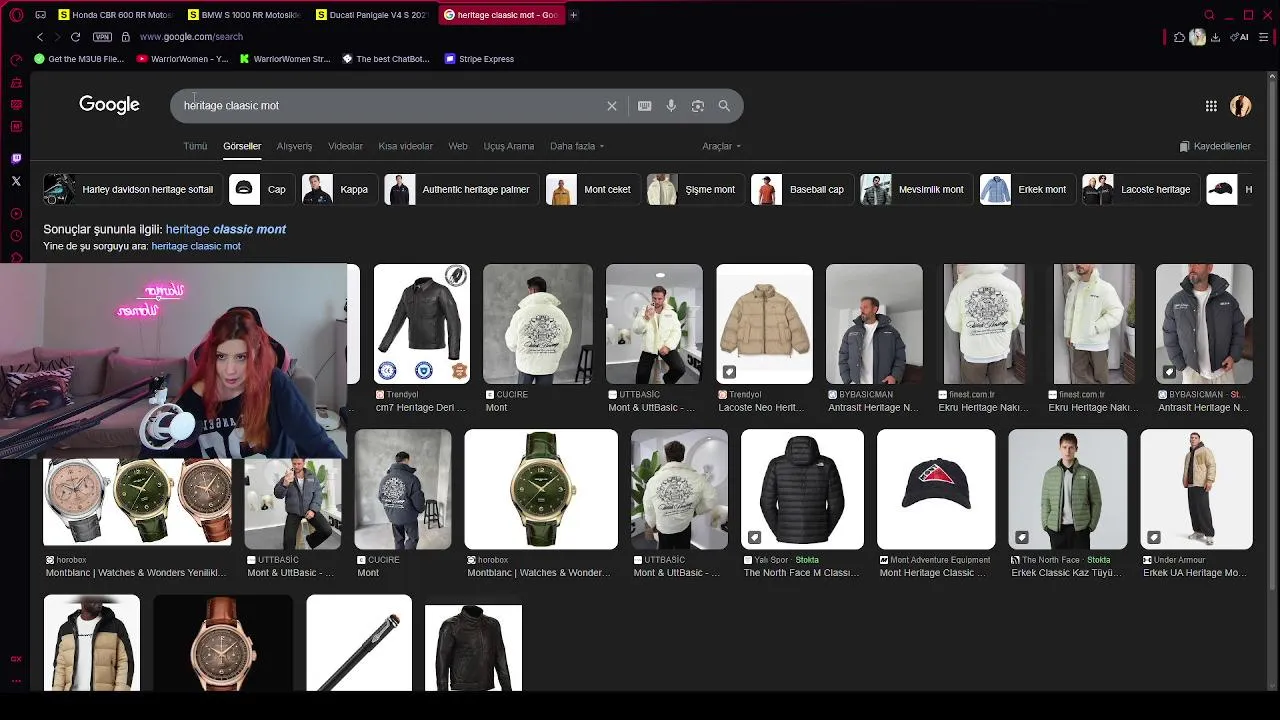The image size is (1280, 720).
Task: Switch to Honda CBR 600 RR tab
Action: tap(115, 15)
